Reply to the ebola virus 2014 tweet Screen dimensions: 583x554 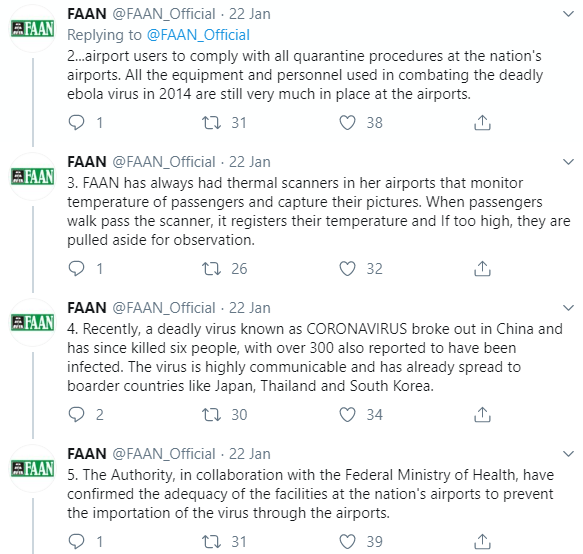pos(77,122)
